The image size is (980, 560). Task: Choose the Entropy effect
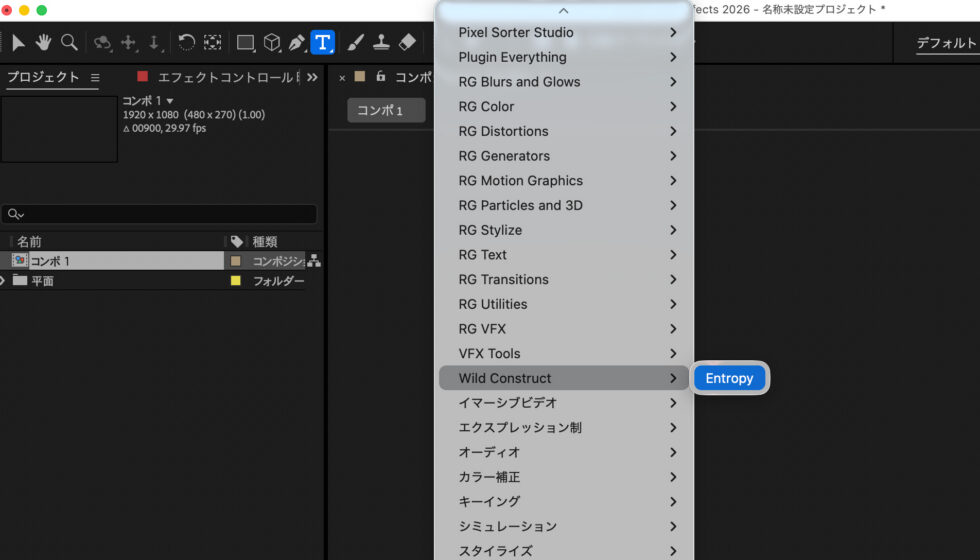(729, 378)
